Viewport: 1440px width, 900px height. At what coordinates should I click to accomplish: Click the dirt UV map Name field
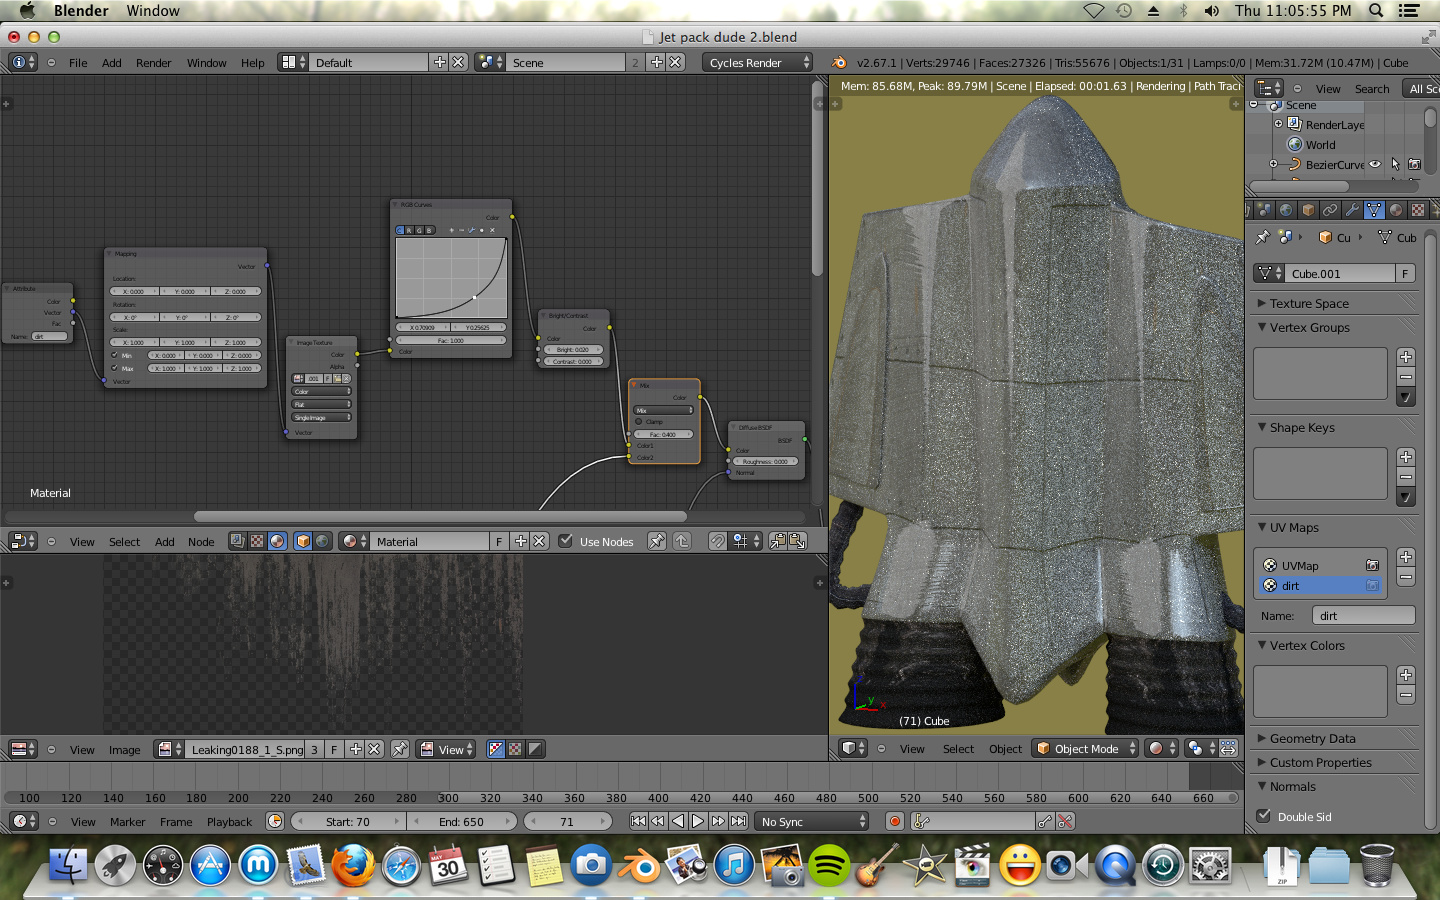[1364, 615]
